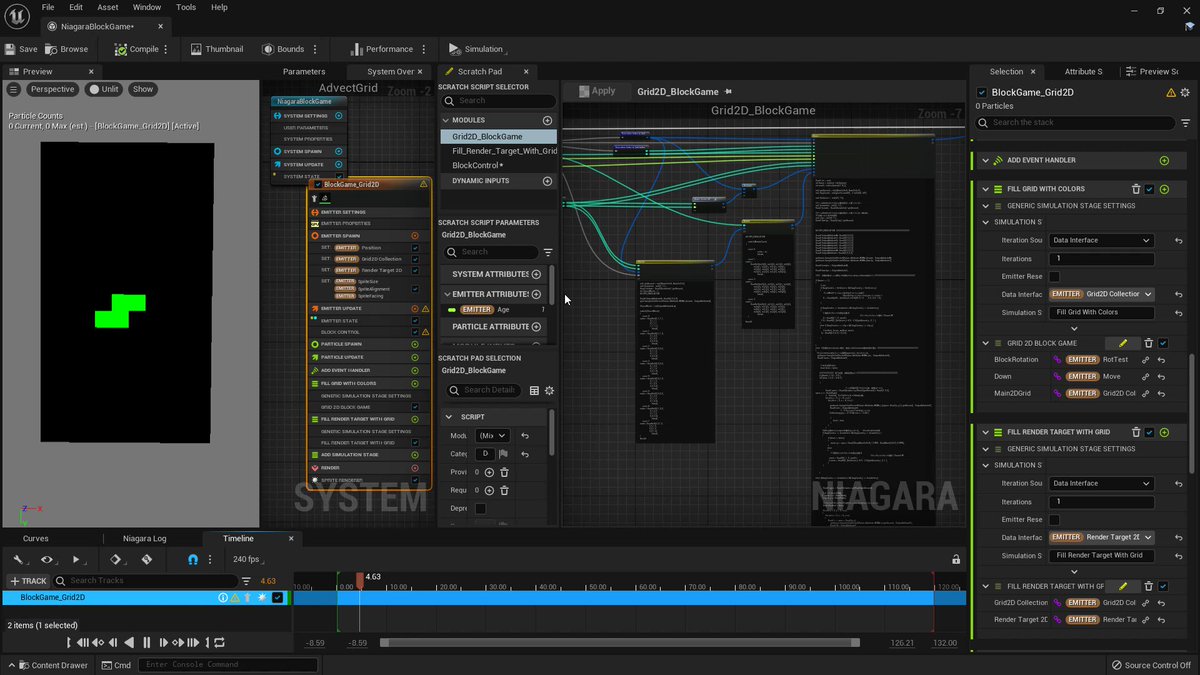
Task: Click the Apply button in Scratch Pad
Action: click(596, 91)
